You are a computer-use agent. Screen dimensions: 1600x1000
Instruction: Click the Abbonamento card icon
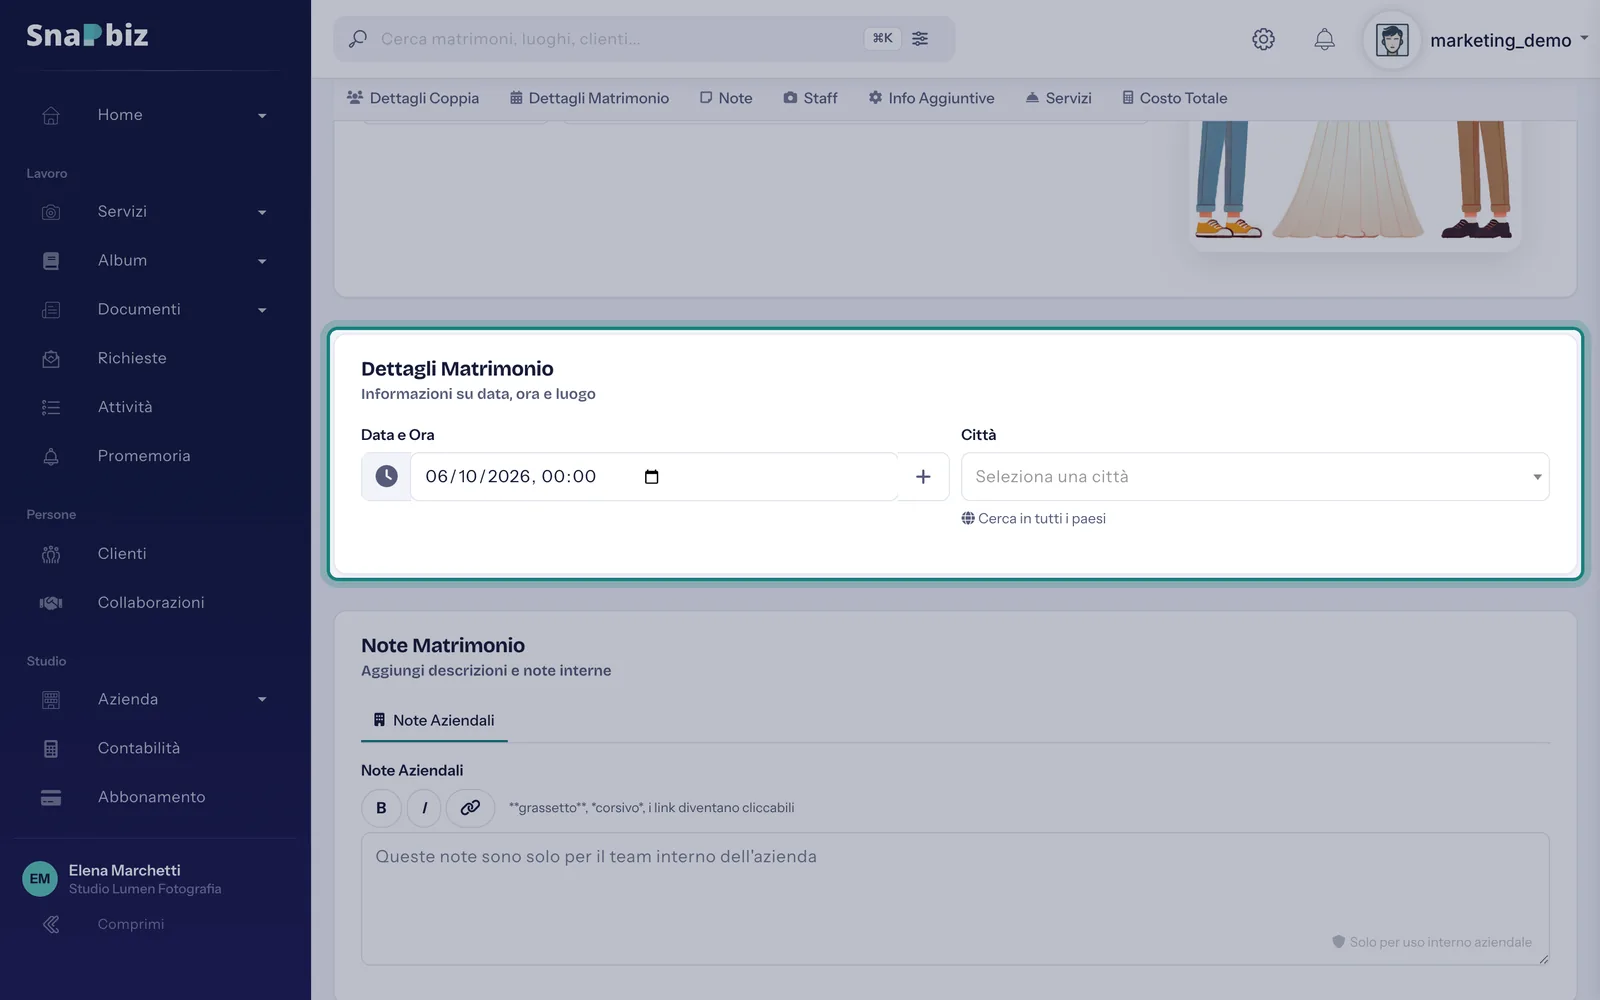click(51, 797)
